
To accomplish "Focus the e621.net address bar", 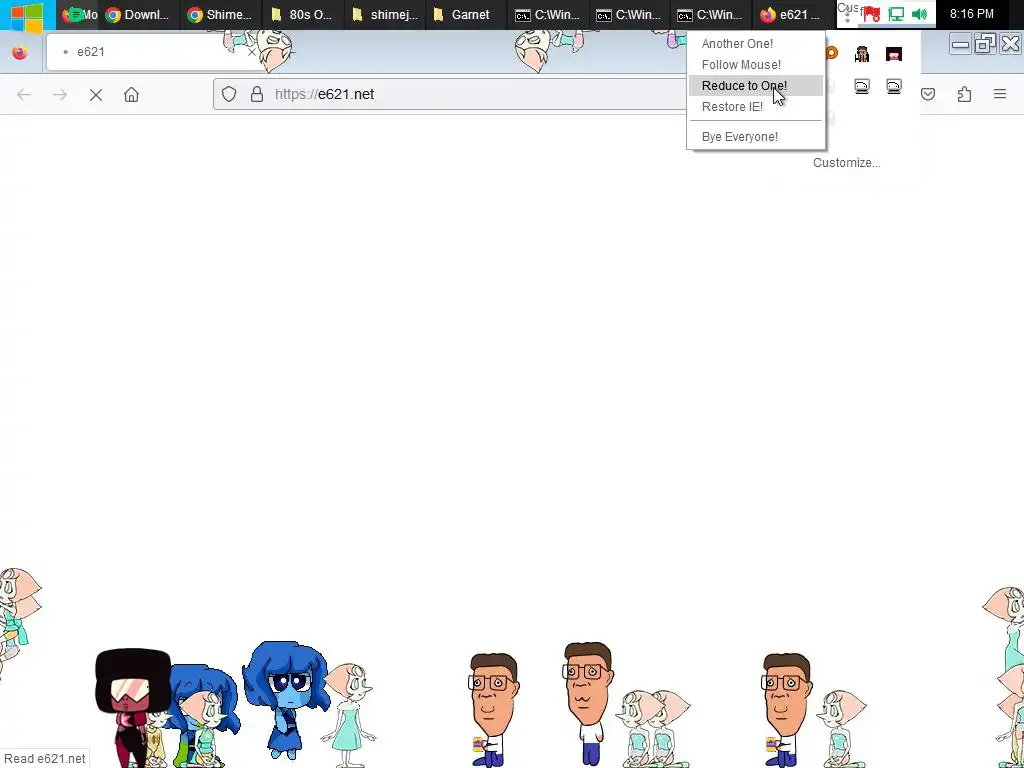I will pos(451,94).
